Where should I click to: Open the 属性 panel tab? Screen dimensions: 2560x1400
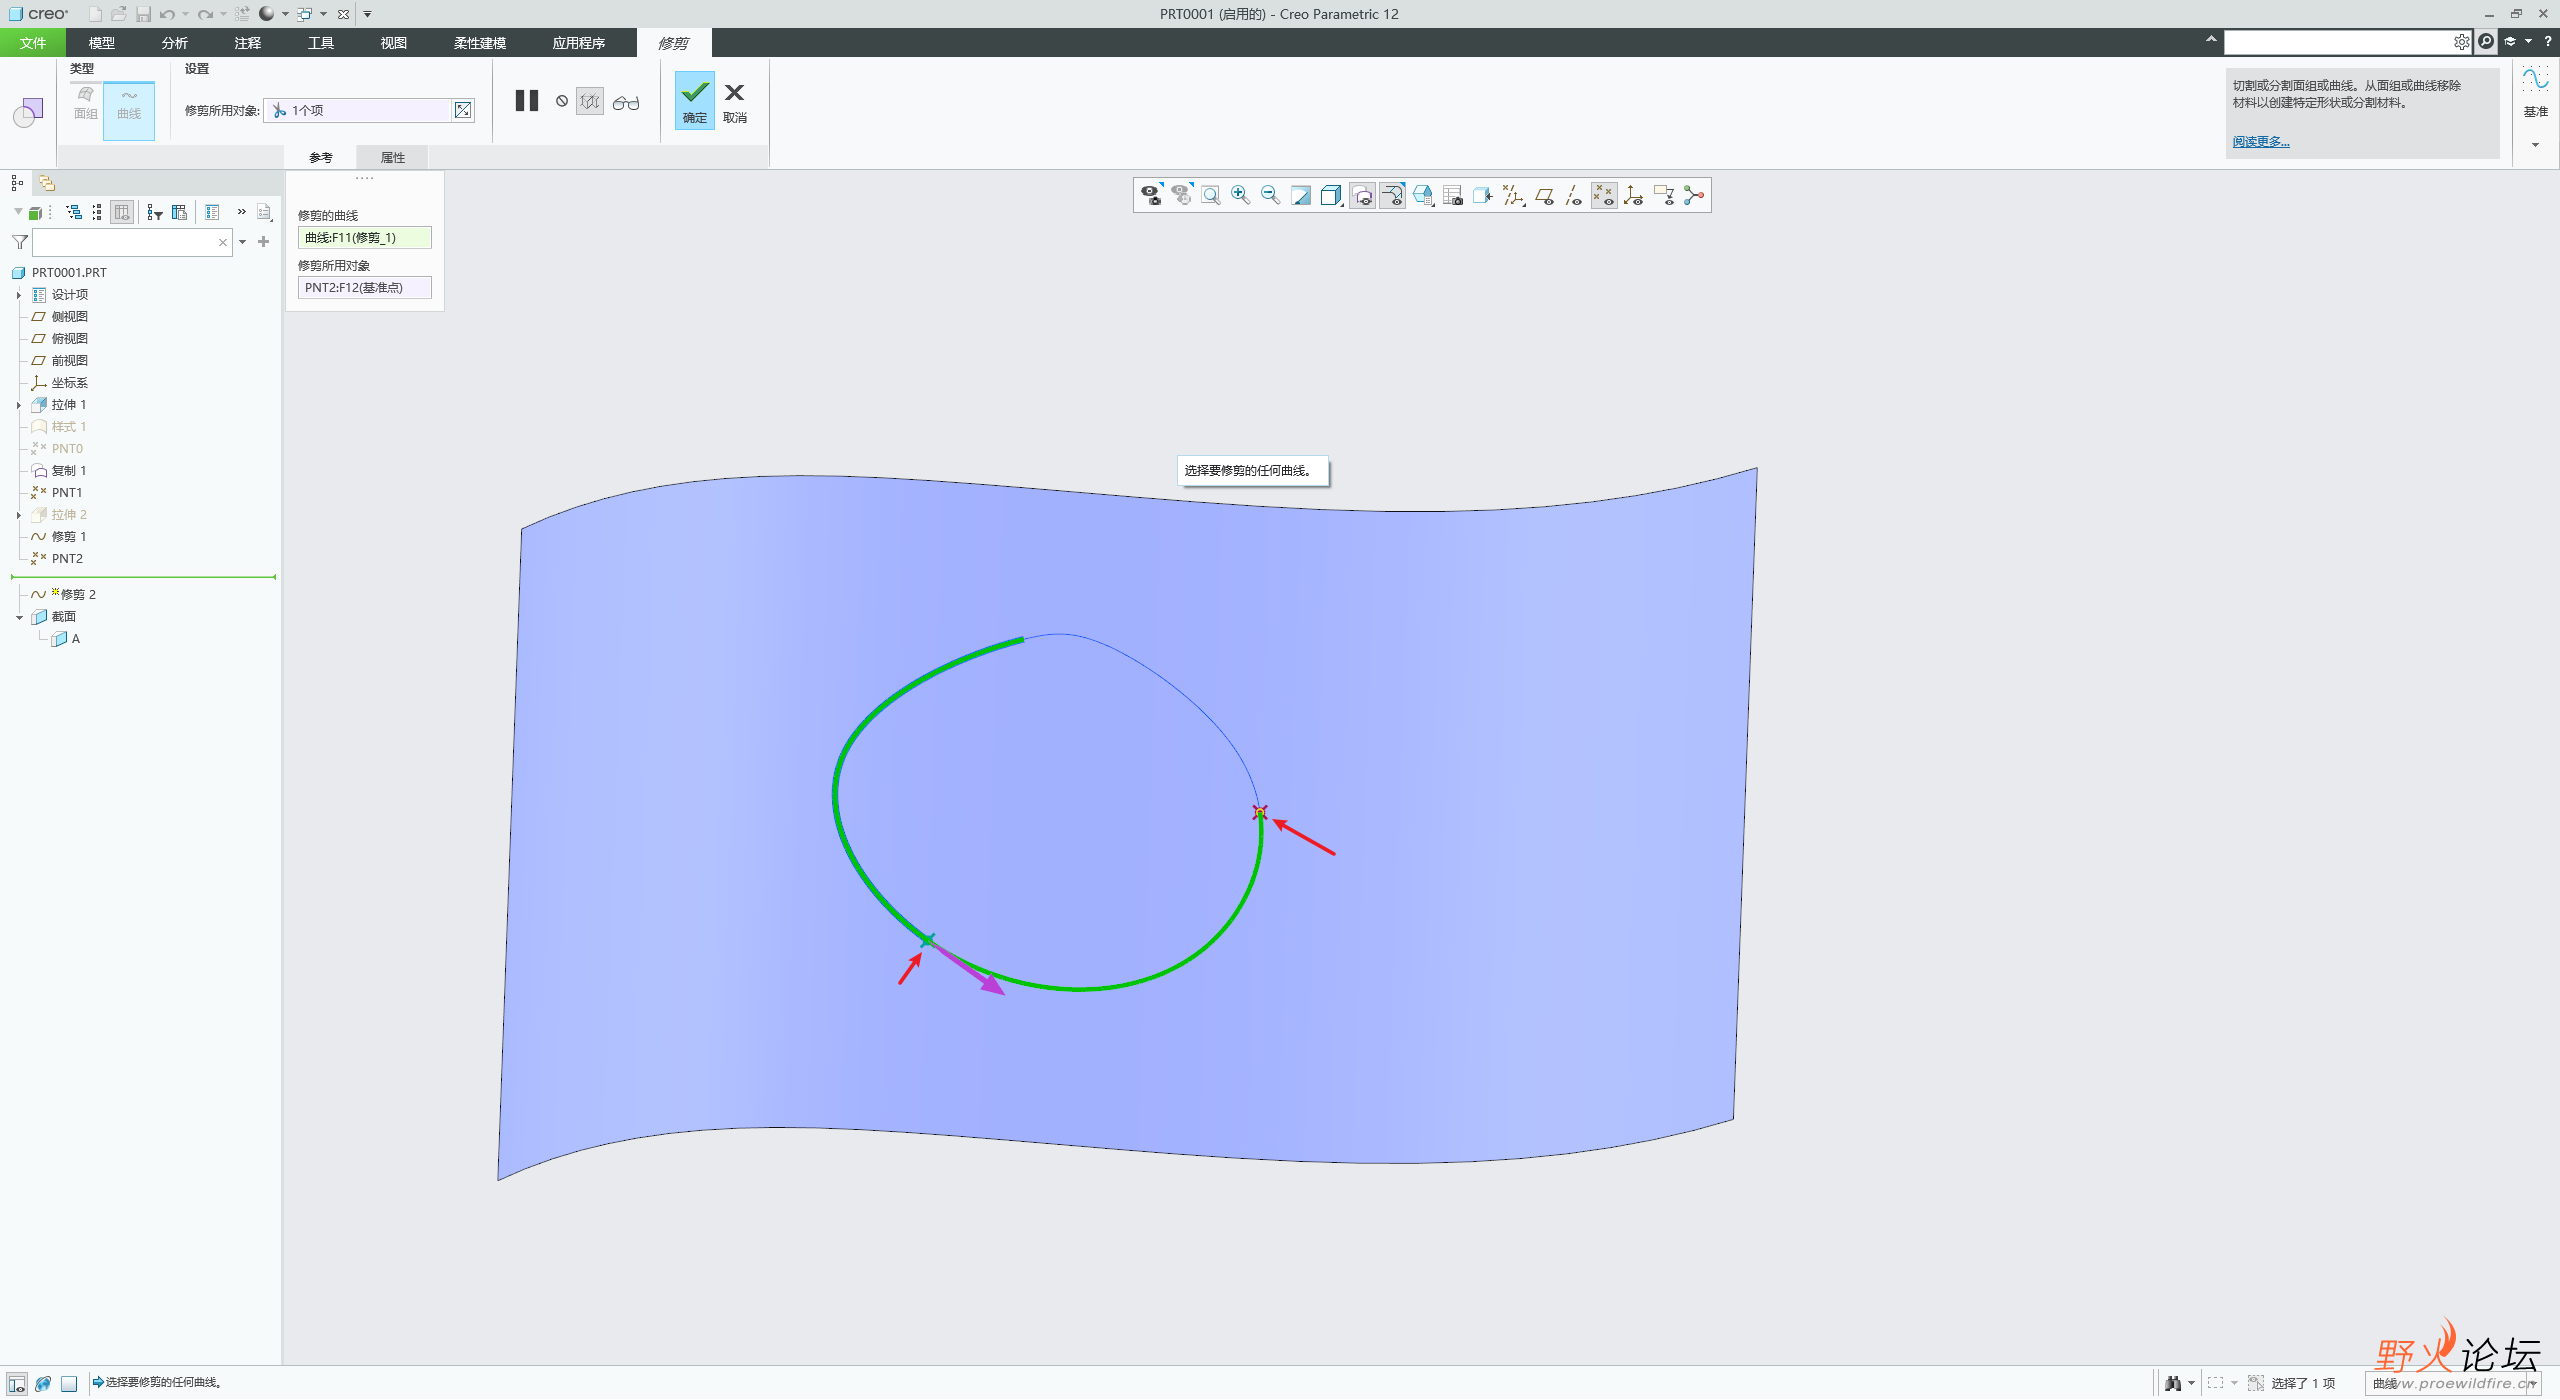pos(393,157)
